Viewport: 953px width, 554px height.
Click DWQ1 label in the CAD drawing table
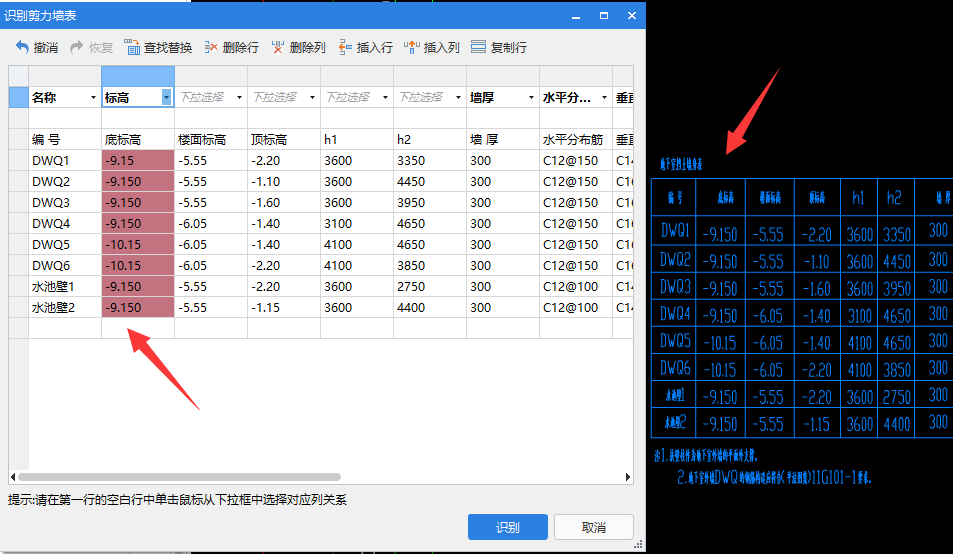tap(675, 231)
